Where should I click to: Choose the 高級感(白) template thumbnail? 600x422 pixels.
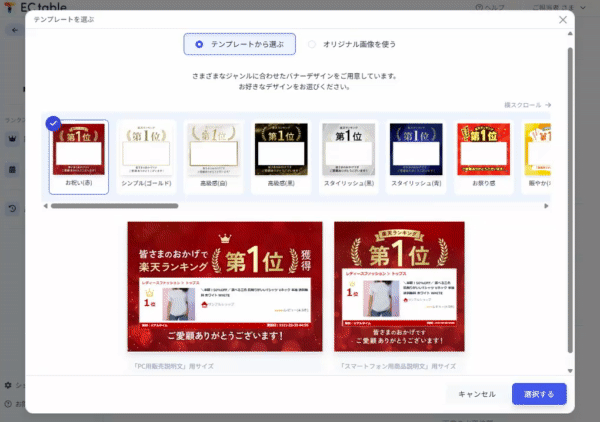click(x=214, y=157)
